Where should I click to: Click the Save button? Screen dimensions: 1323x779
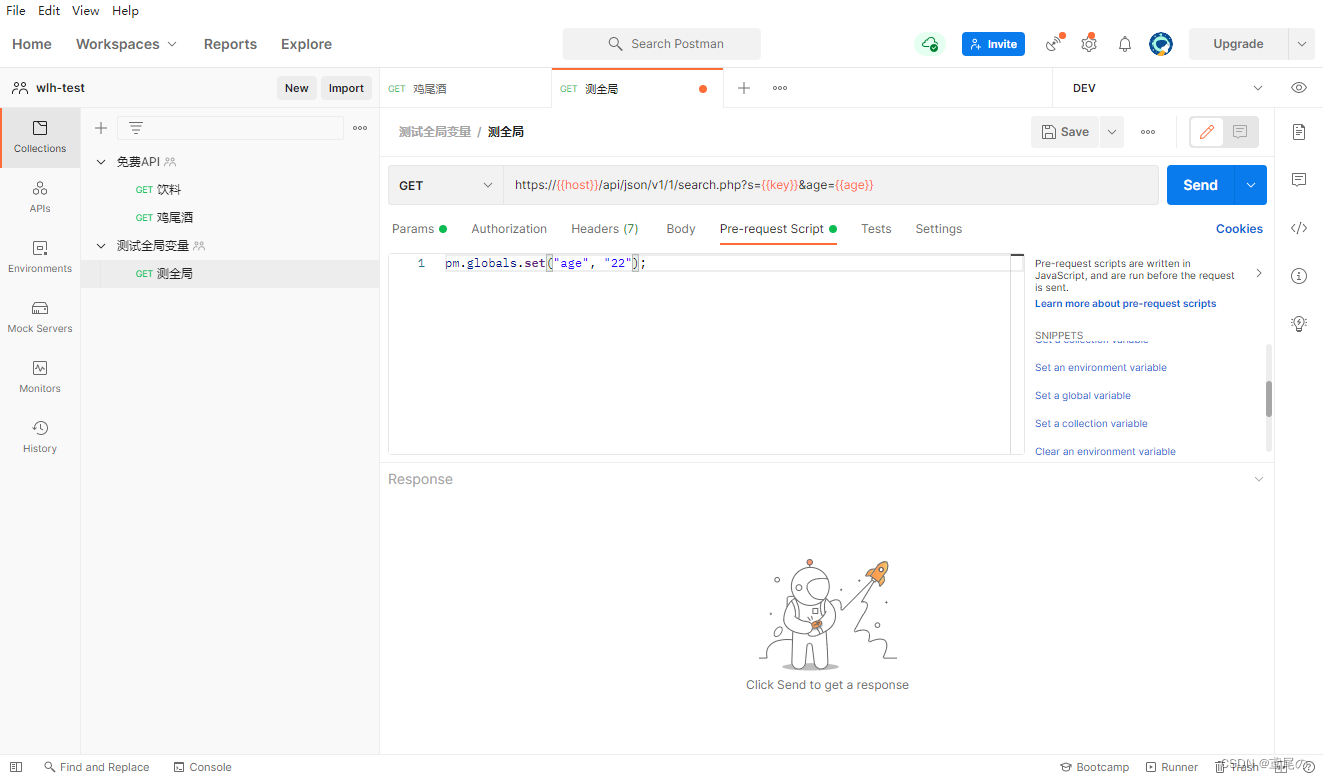[1065, 132]
